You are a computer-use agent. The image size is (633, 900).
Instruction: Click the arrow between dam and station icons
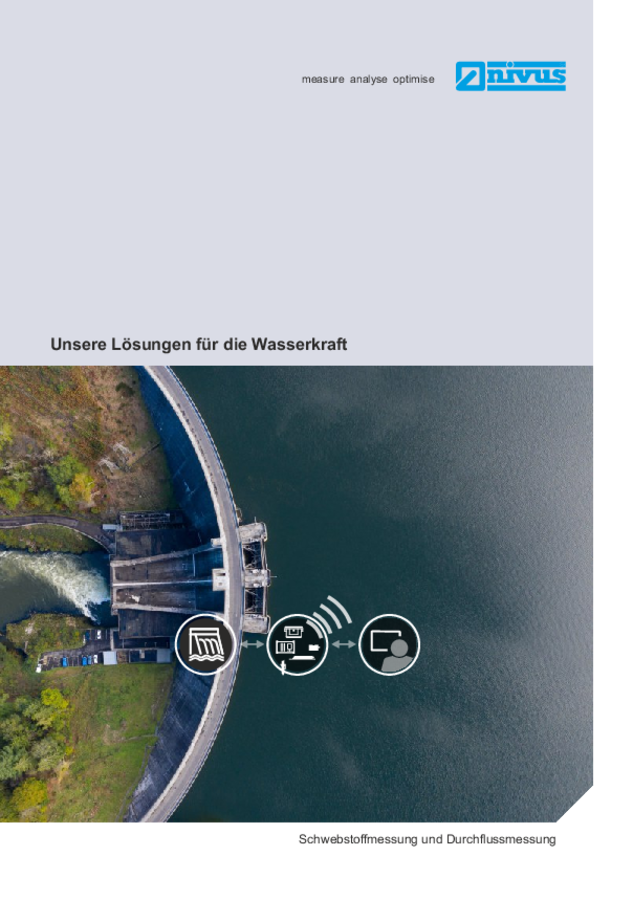[251, 645]
